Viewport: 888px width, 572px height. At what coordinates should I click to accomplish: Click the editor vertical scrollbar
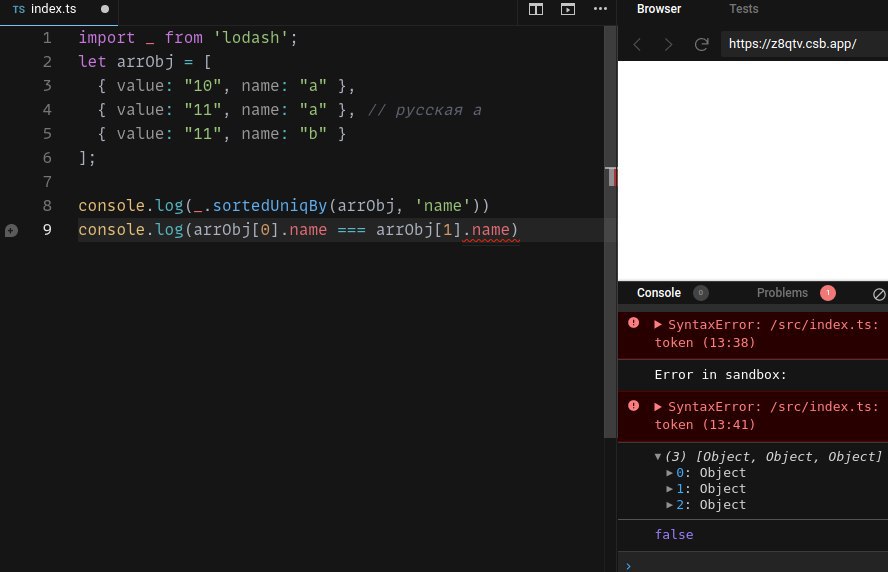[x=610, y=232]
